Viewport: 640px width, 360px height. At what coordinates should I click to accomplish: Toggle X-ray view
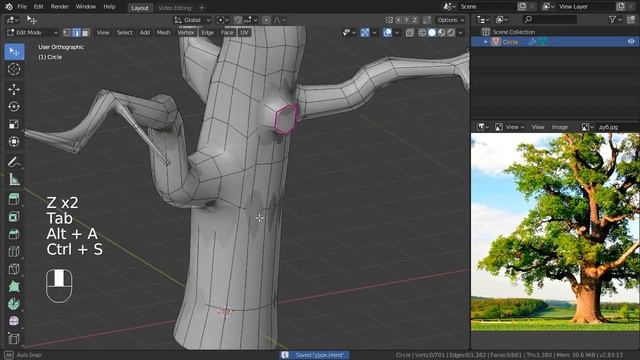point(409,33)
